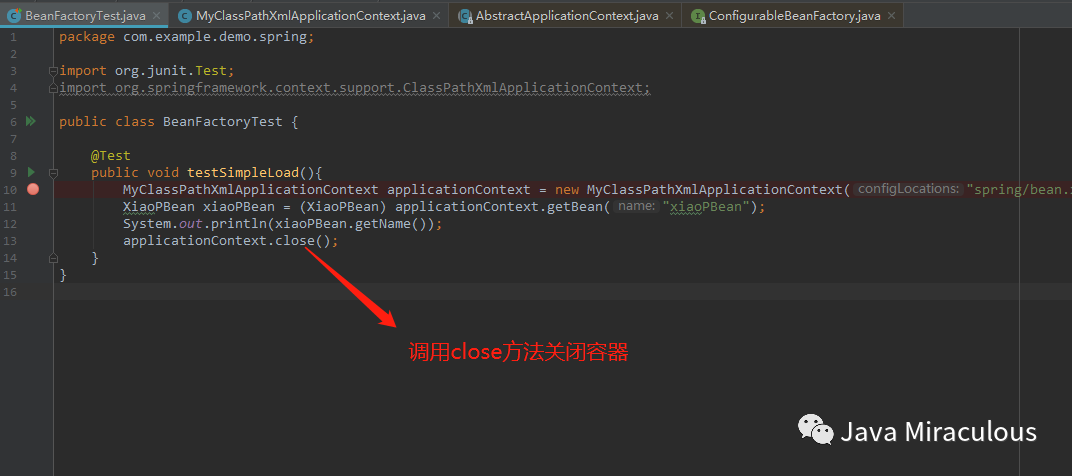This screenshot has width=1072, height=476.
Task: Click the ConfigurableBeanFactory.java tab interface icon
Action: click(697, 15)
